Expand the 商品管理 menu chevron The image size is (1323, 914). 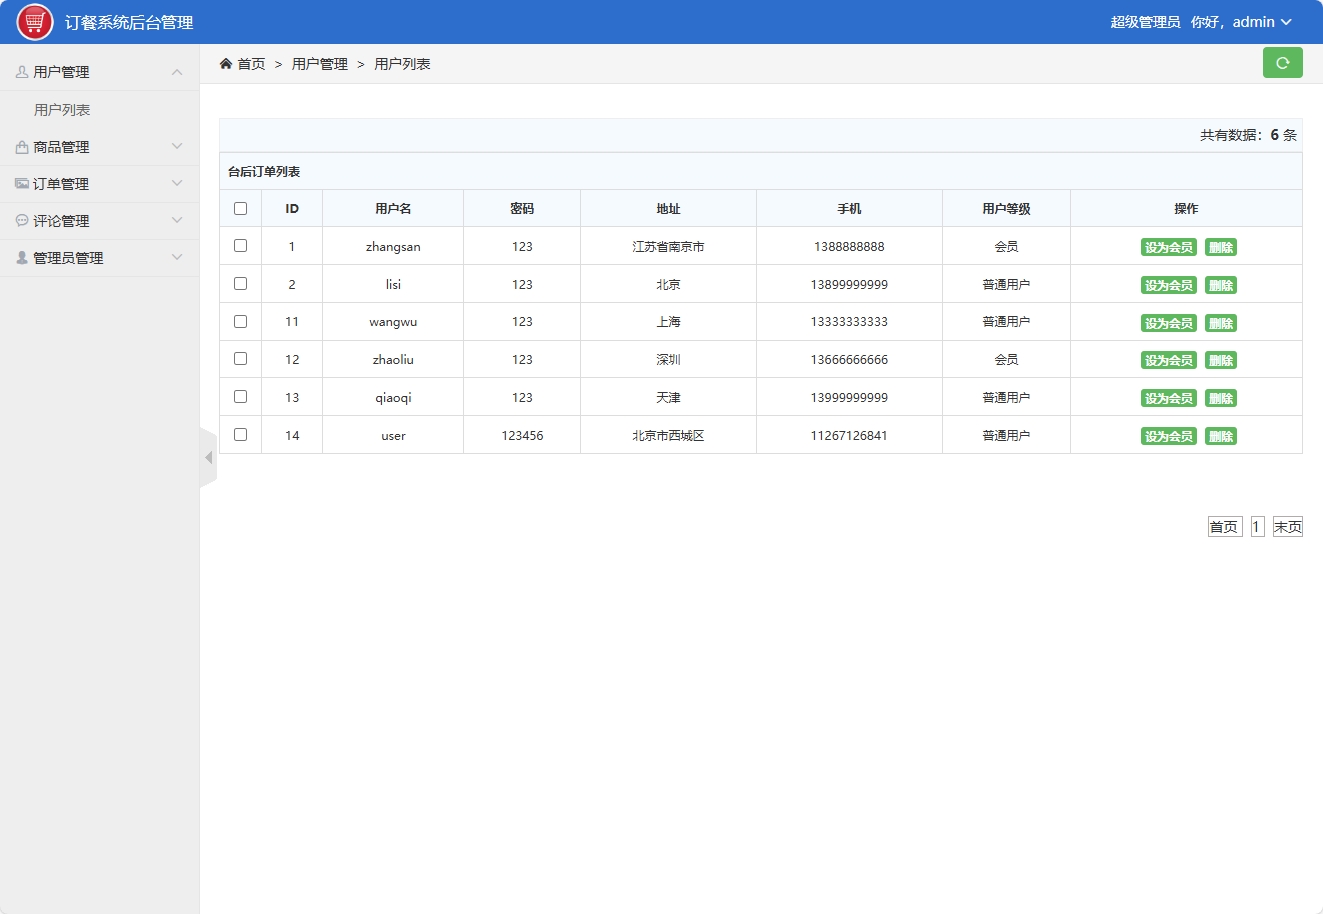click(x=178, y=146)
